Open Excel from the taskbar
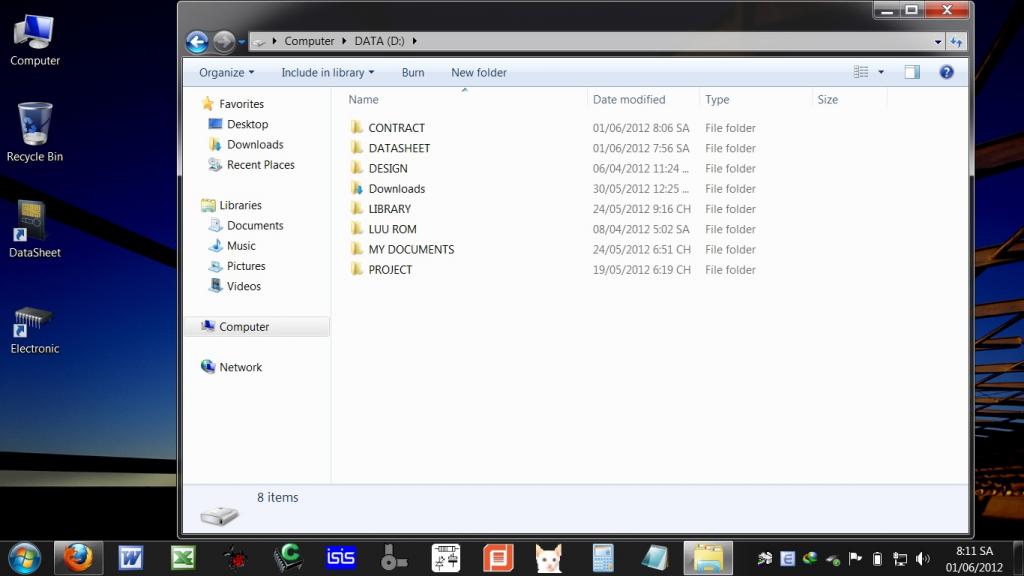 [184, 558]
